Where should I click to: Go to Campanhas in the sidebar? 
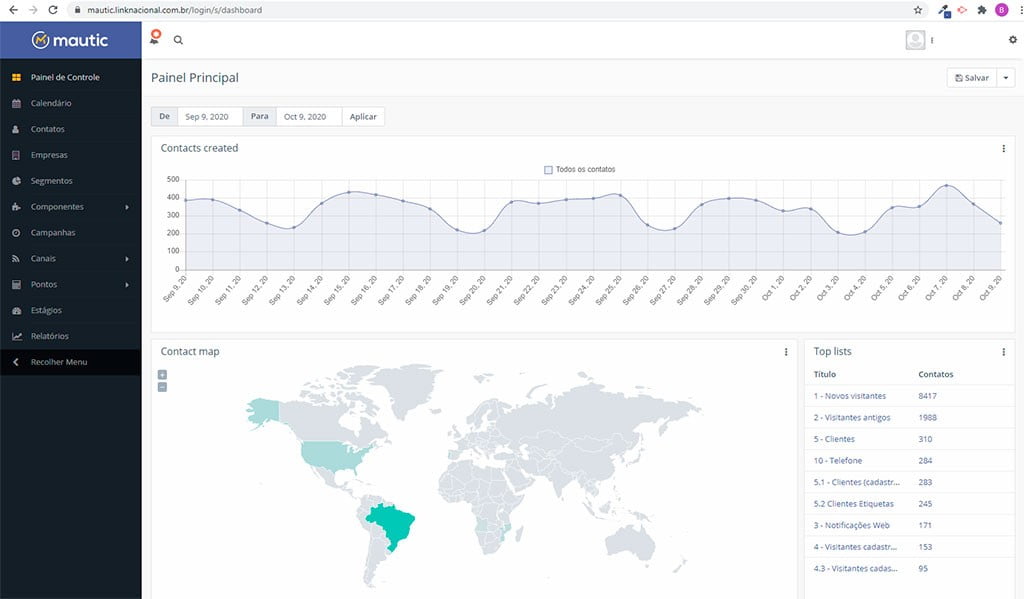pyautogui.click(x=53, y=233)
